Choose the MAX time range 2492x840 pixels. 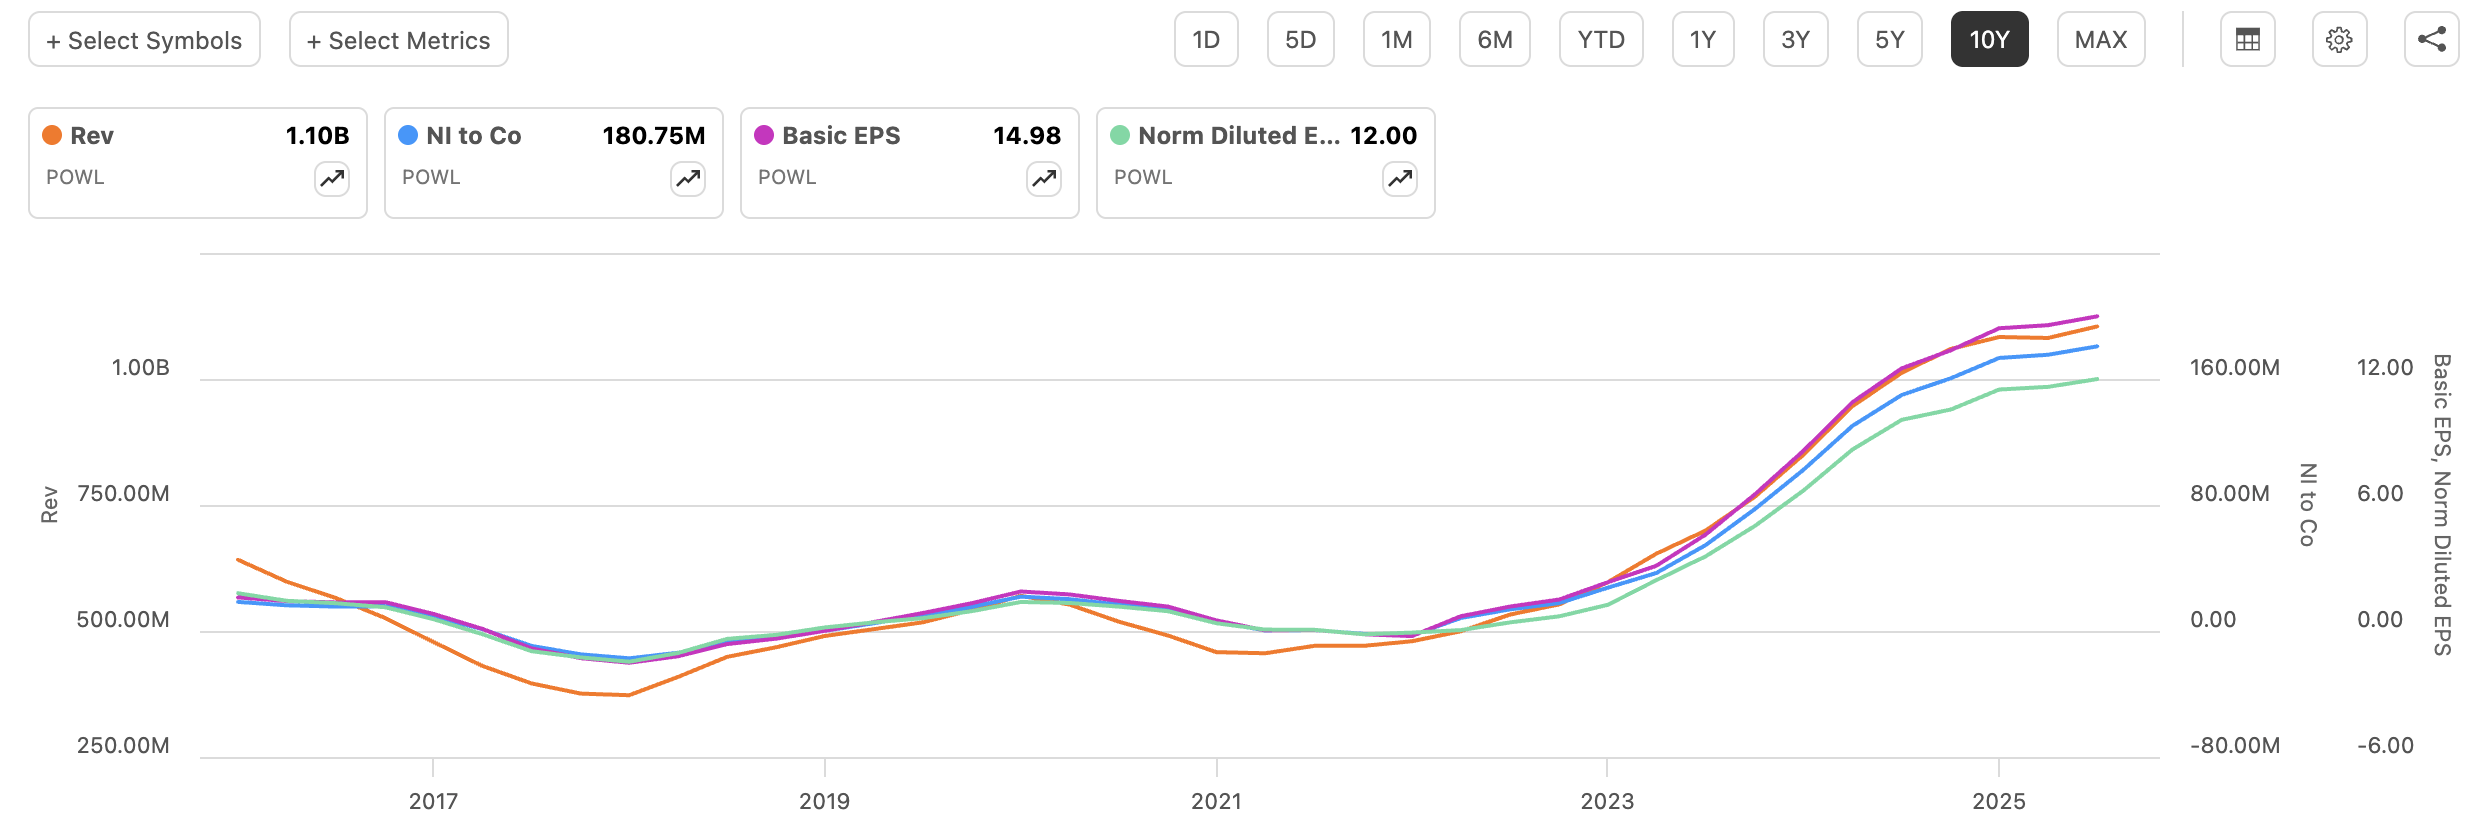pos(2101,40)
